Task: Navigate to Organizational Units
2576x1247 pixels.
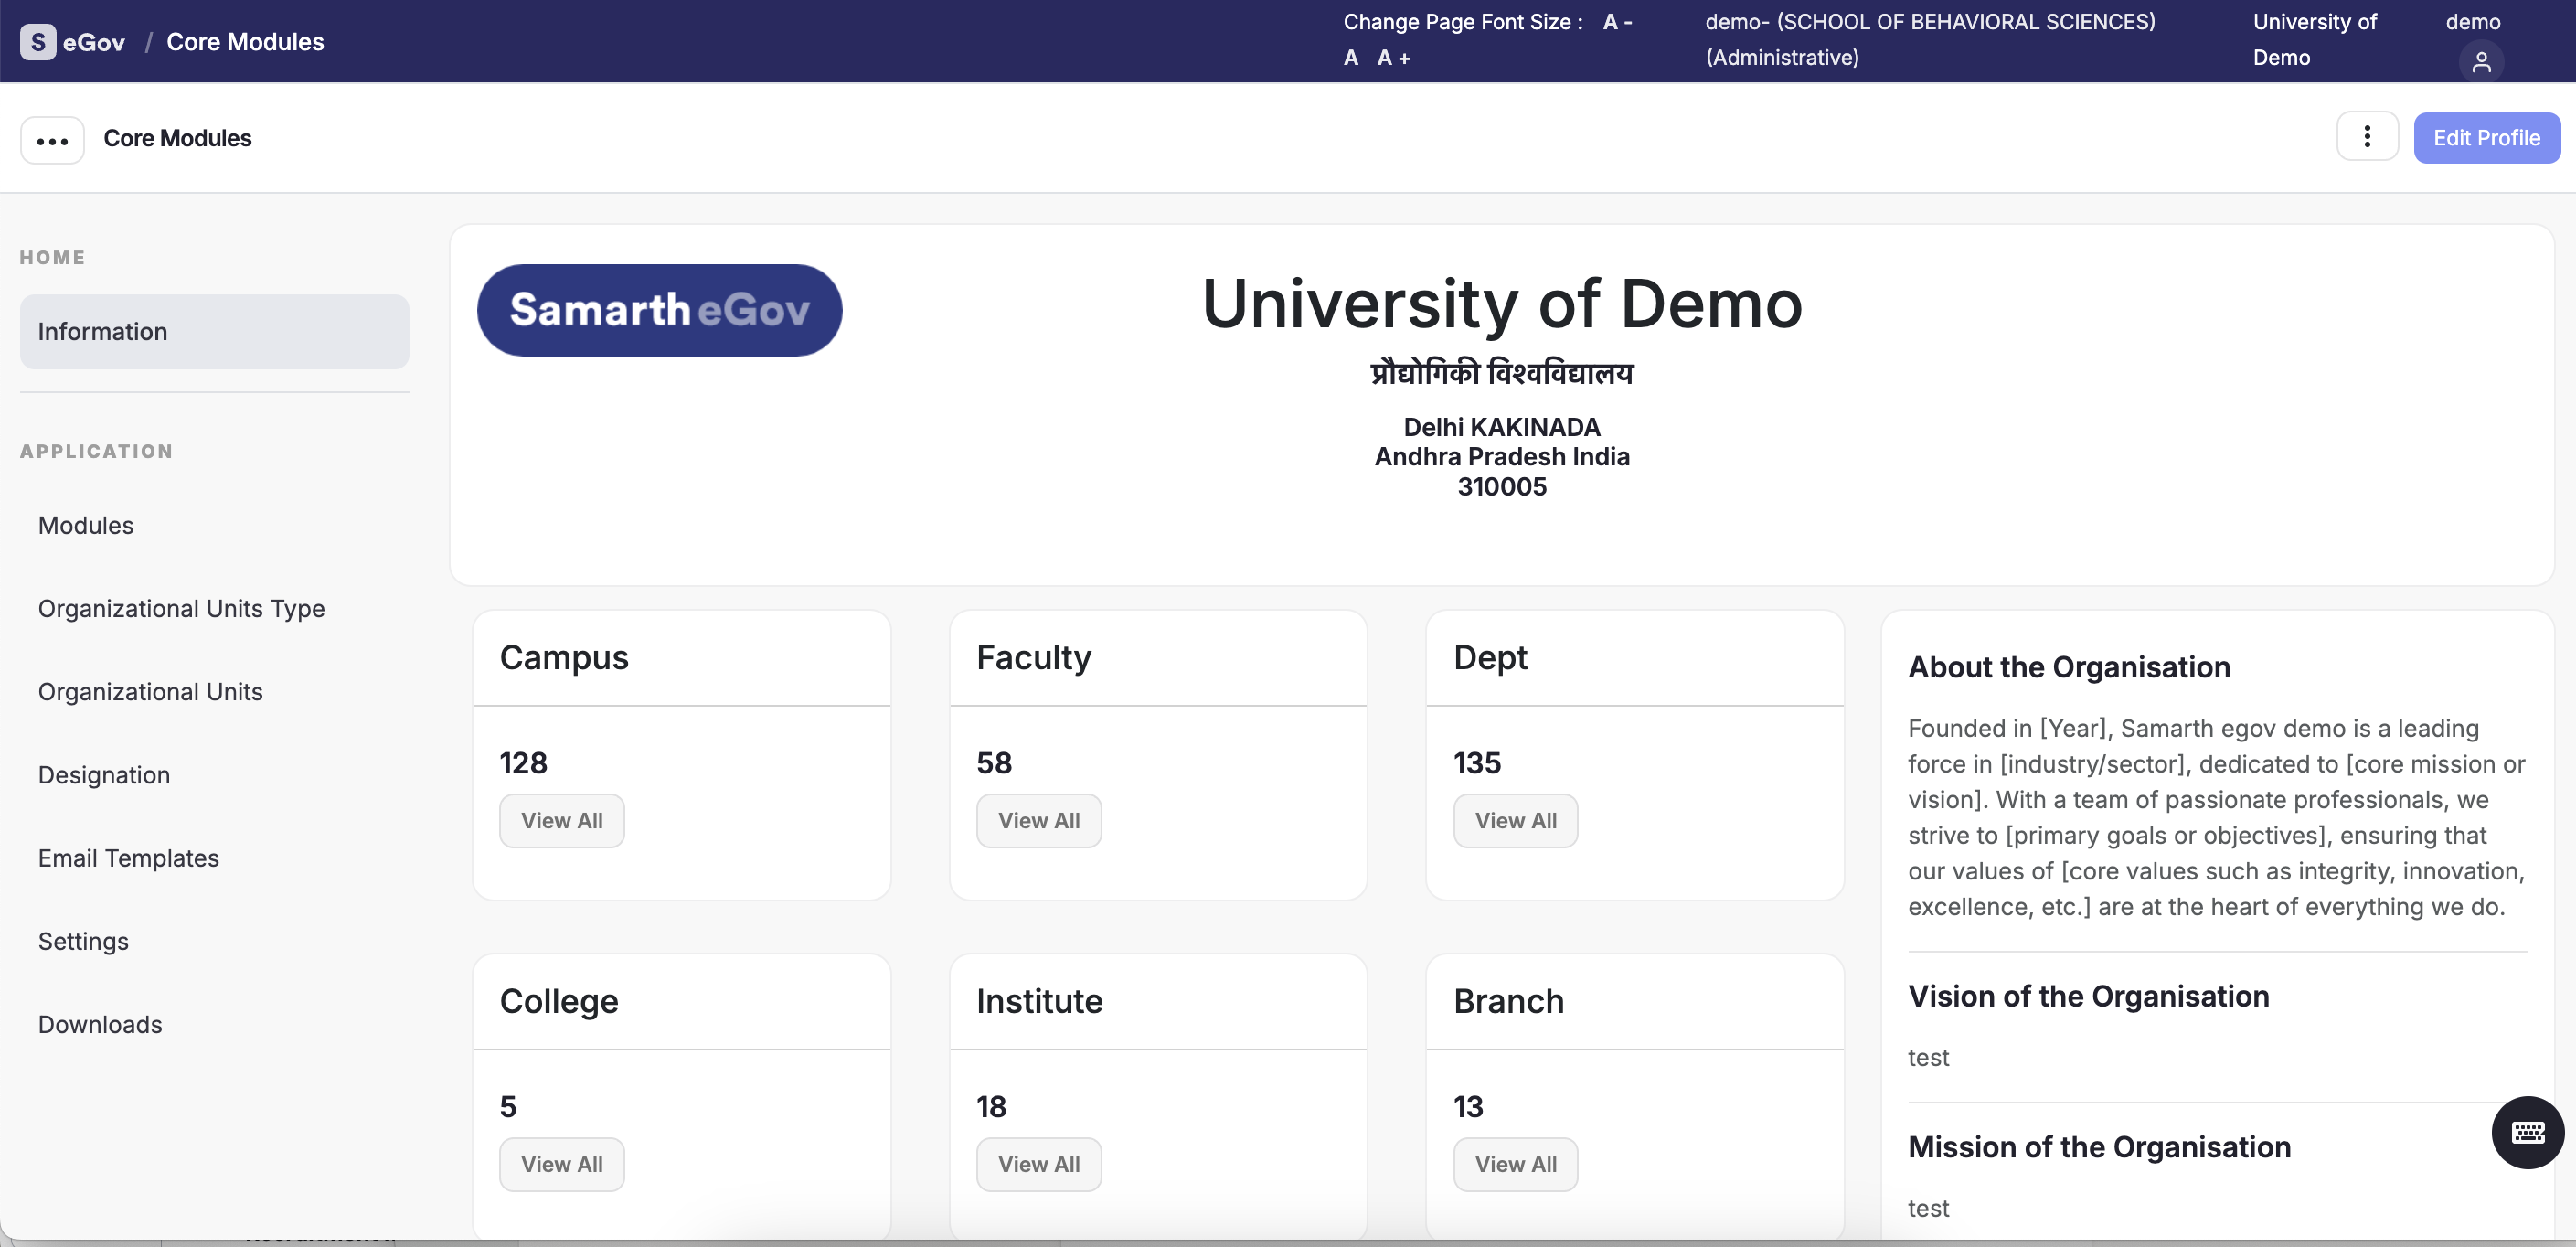Action: pos(150,691)
